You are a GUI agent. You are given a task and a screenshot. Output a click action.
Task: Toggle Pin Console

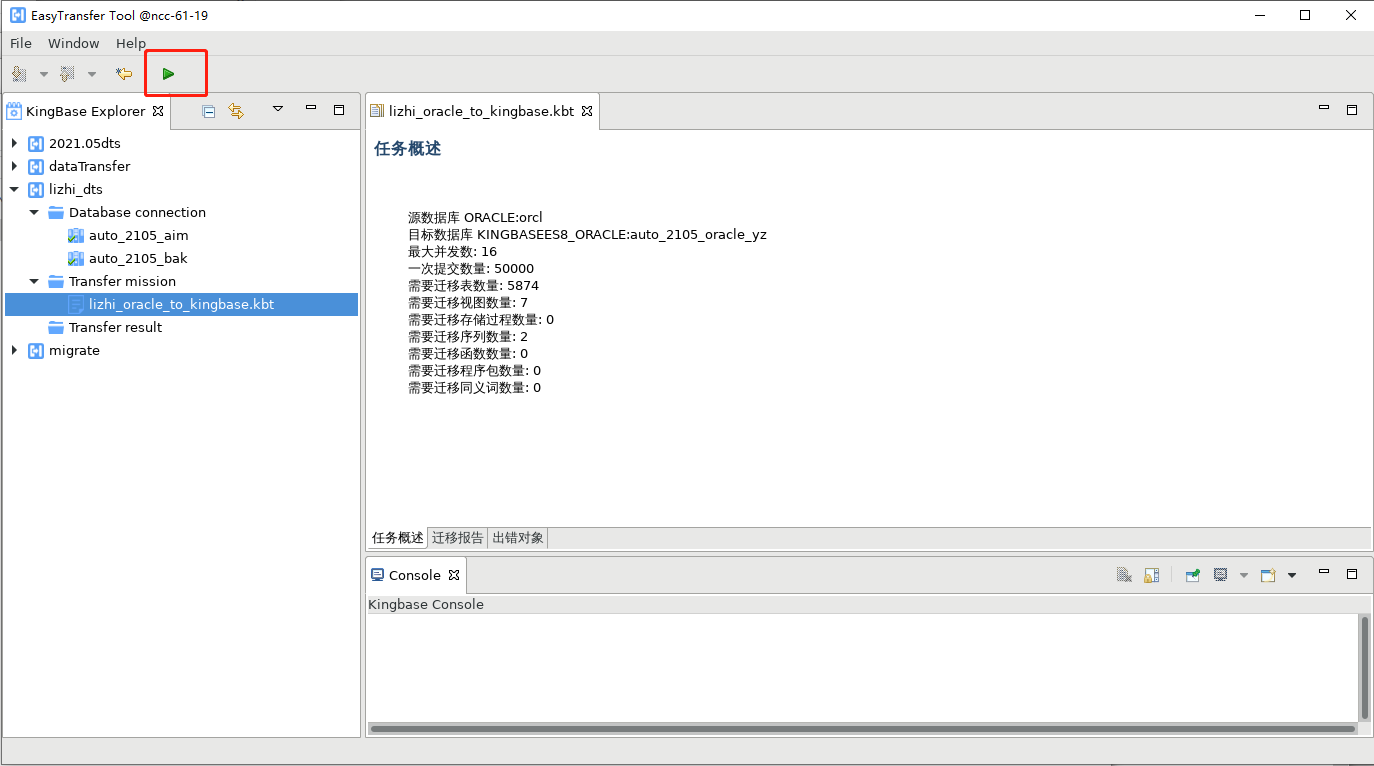1193,575
